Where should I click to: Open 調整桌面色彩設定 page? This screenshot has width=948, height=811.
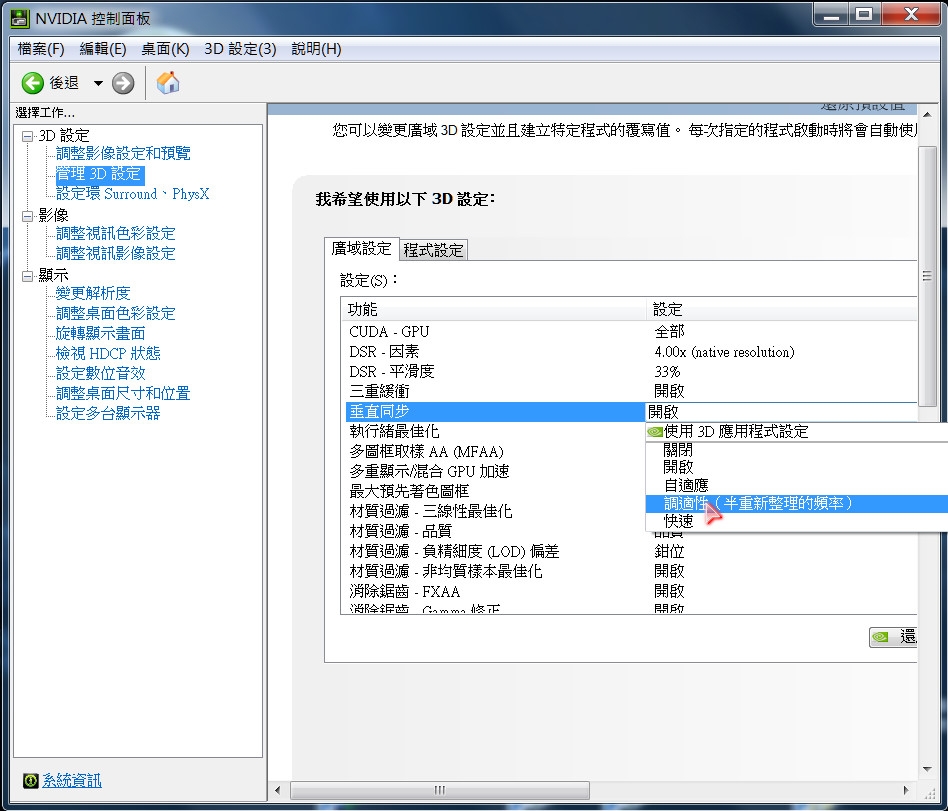(x=115, y=313)
